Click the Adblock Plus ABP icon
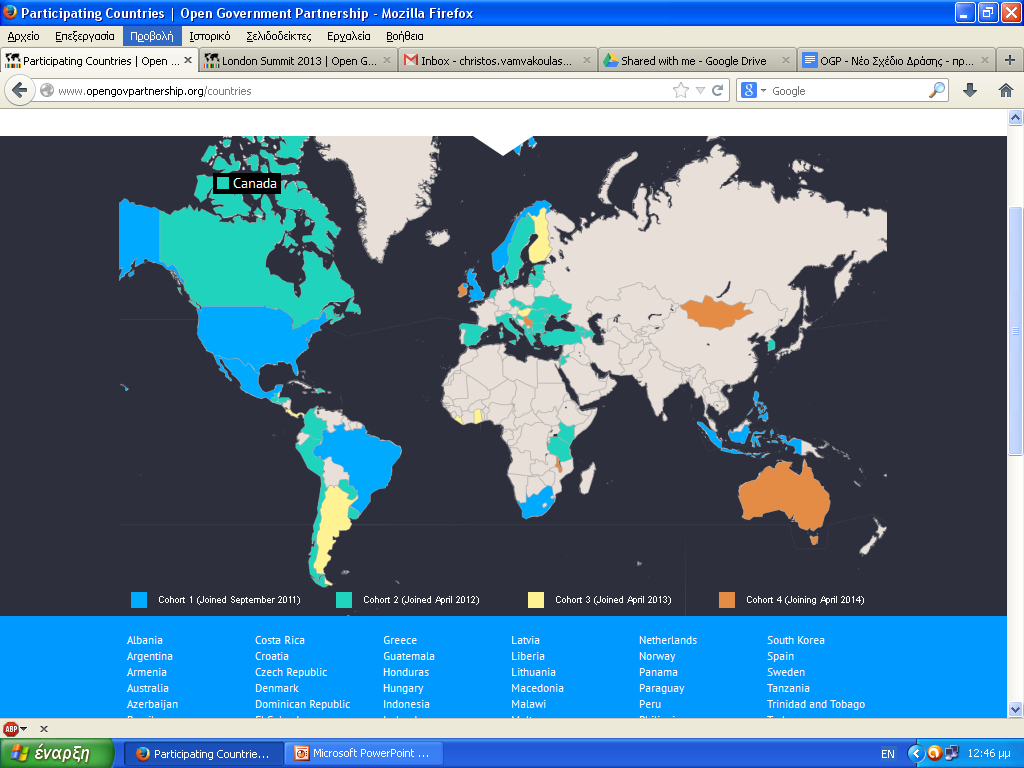Image resolution: width=1024 pixels, height=768 pixels. click(10, 728)
